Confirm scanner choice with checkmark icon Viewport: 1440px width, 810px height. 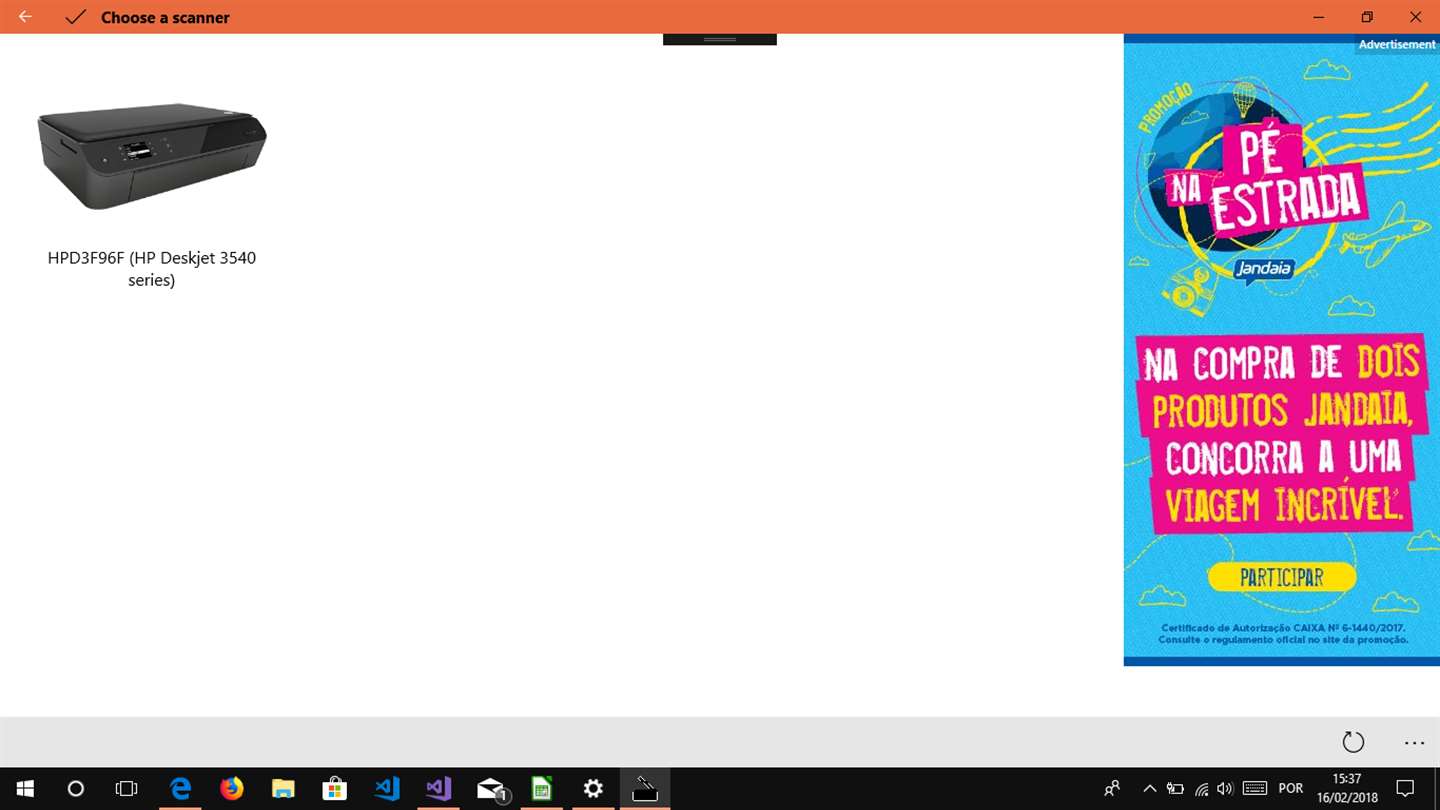click(75, 17)
